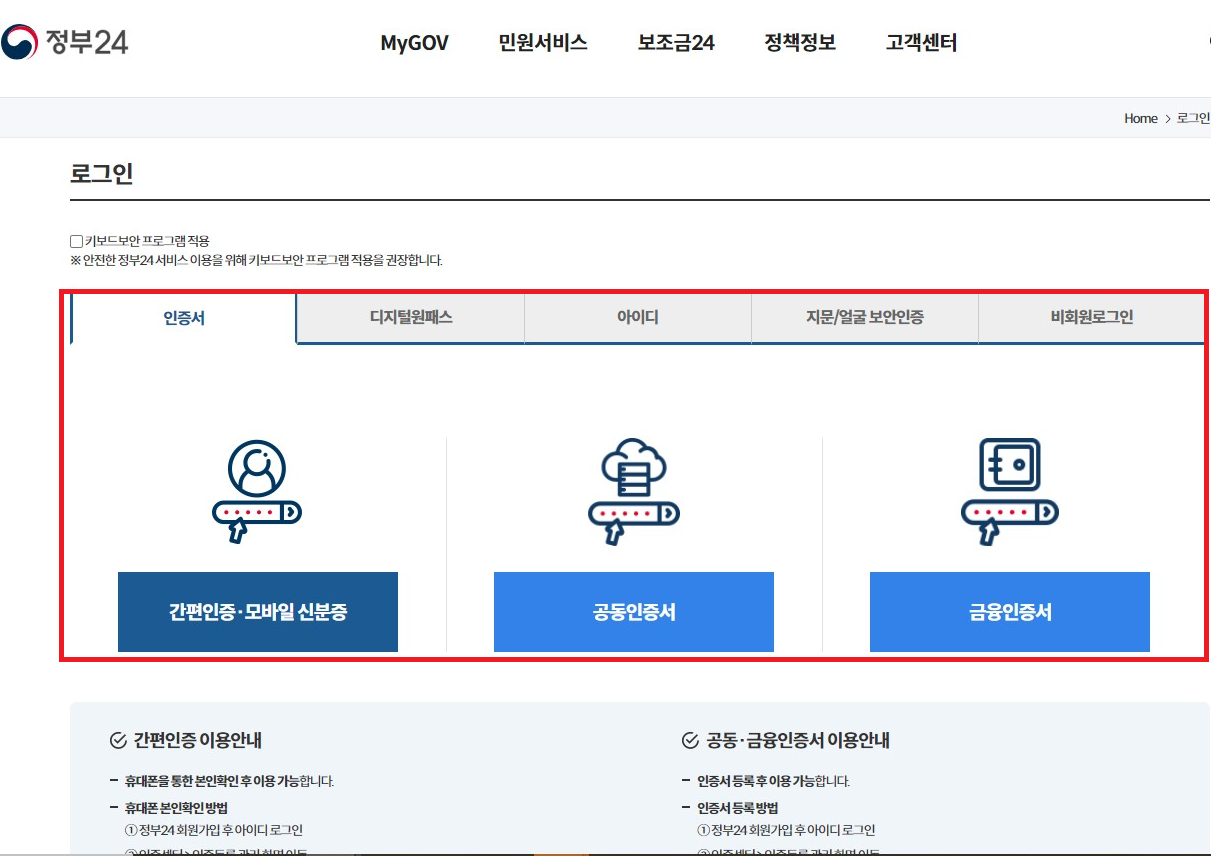
Task: Open the MyGOV menu
Action: (x=414, y=43)
